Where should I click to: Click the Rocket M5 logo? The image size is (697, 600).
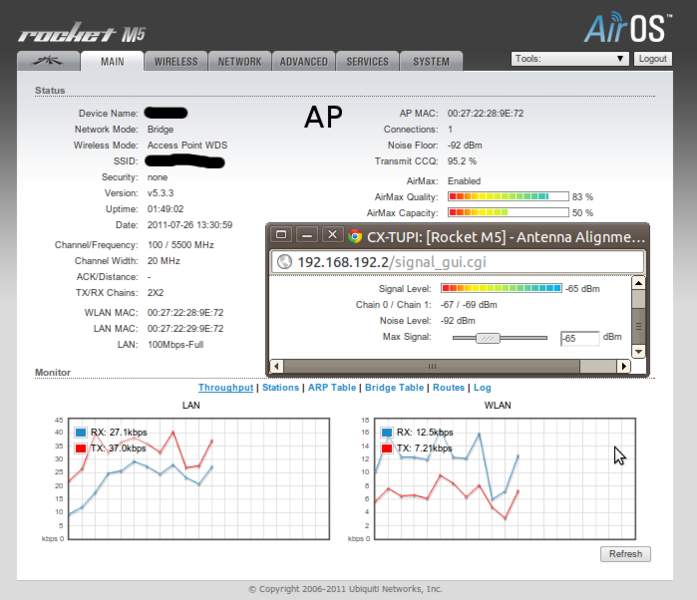tap(82, 33)
